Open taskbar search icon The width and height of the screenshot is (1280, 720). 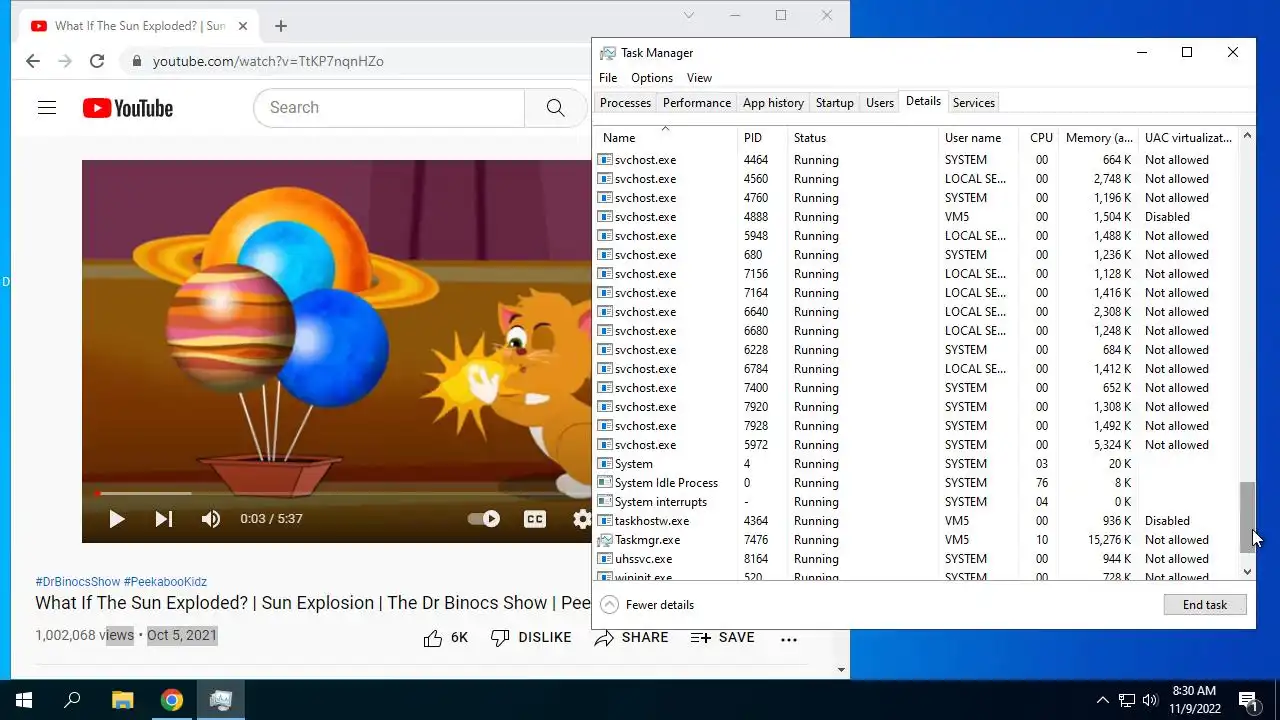72,700
